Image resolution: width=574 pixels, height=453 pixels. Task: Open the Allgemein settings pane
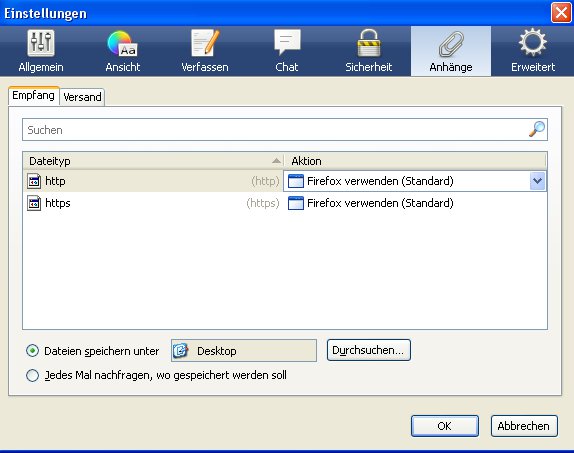click(x=41, y=51)
